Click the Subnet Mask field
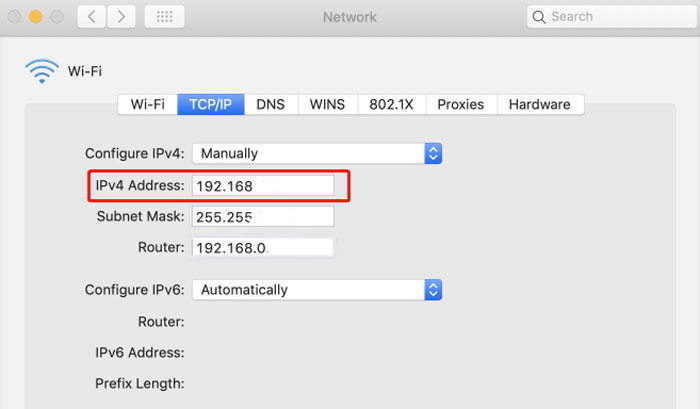This screenshot has width=700, height=409. [x=263, y=216]
